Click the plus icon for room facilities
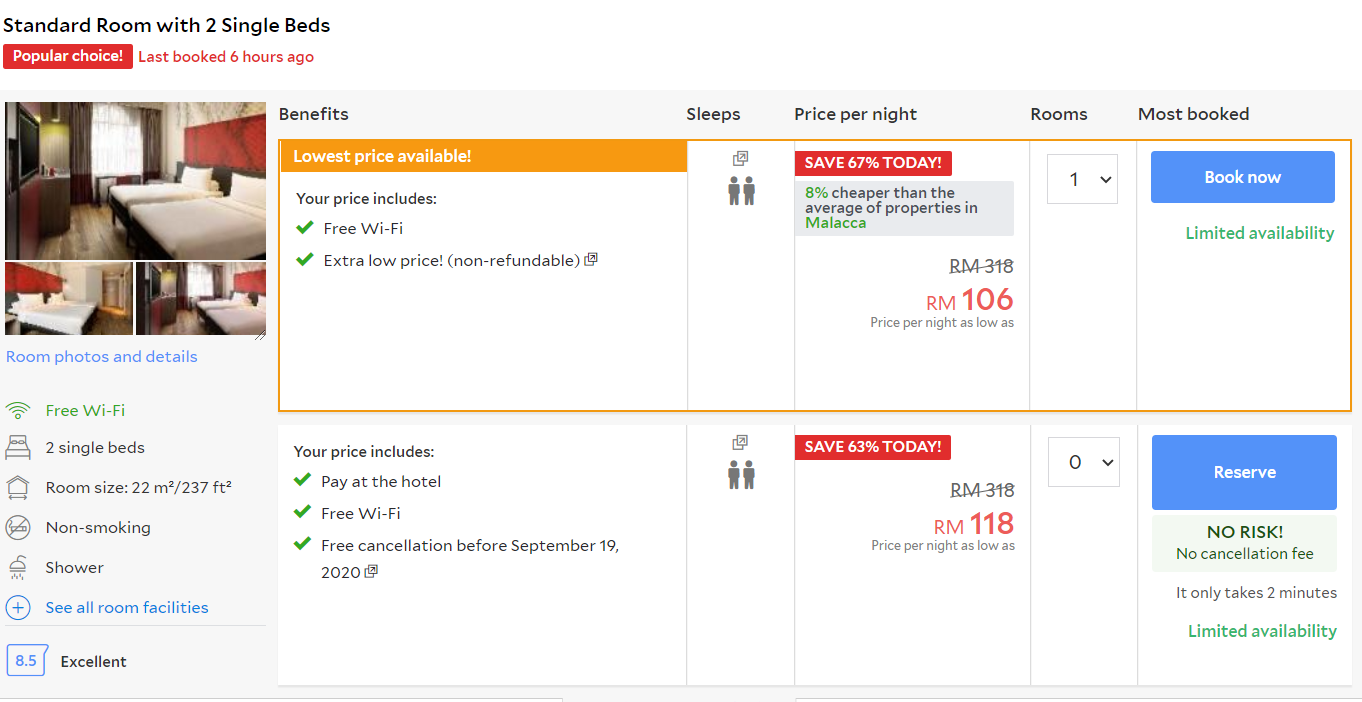 point(18,607)
